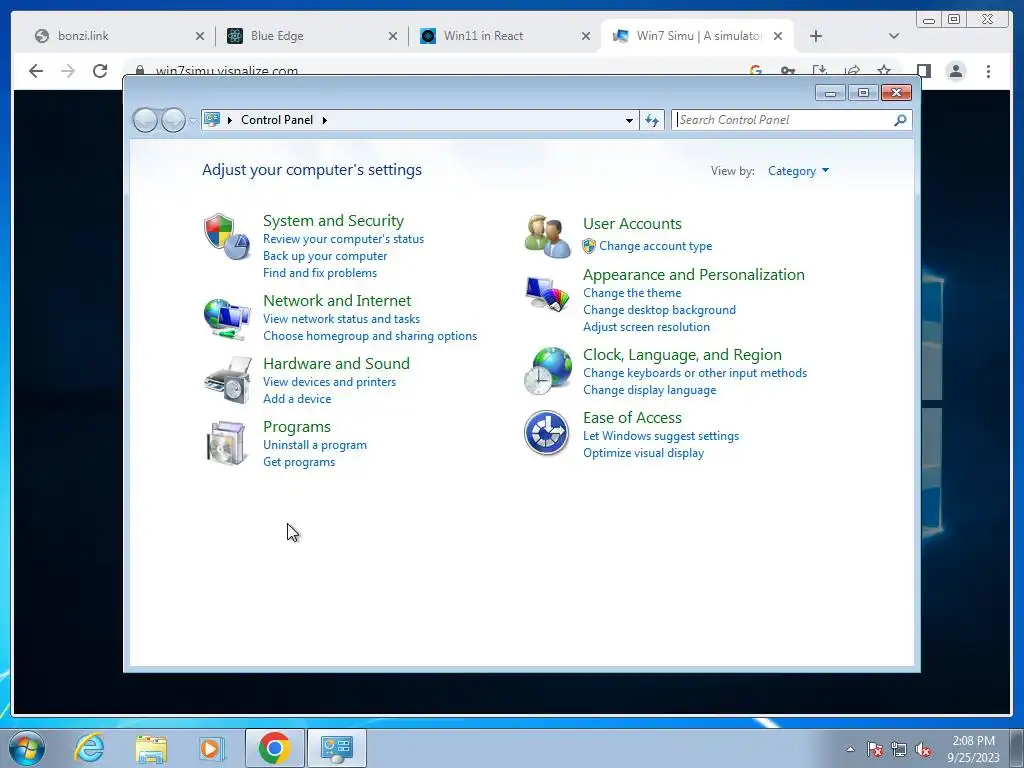Open Change desktop background
Image resolution: width=1024 pixels, height=768 pixels.
click(659, 310)
